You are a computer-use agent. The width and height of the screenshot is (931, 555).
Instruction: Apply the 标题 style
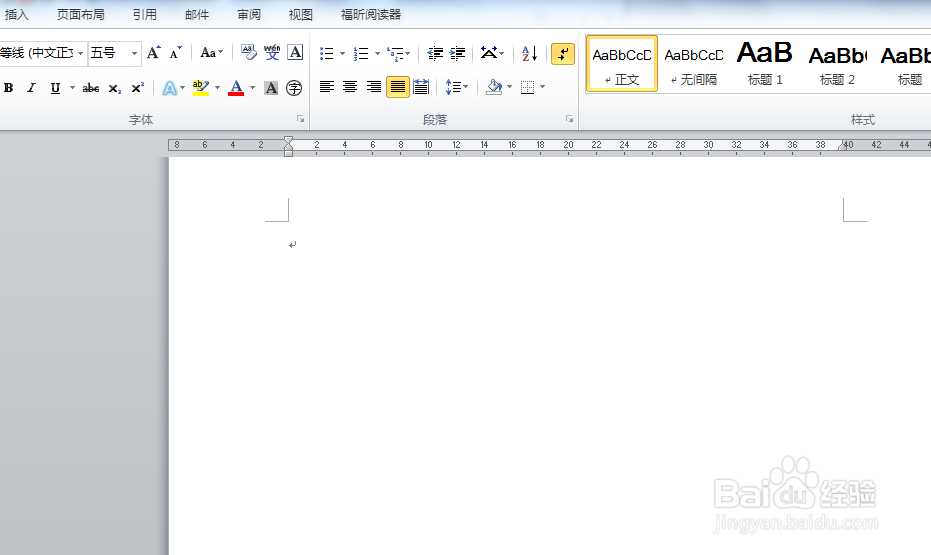pos(904,64)
